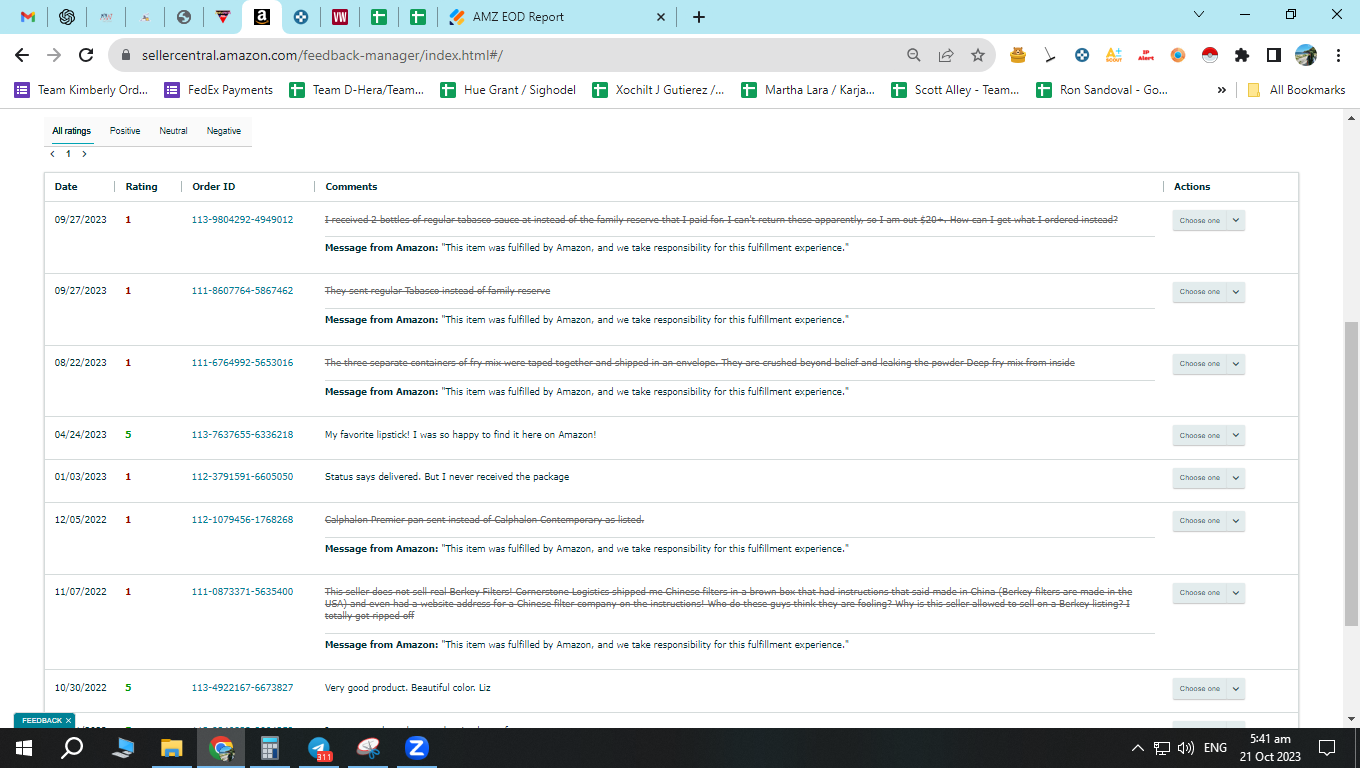
Task: Share this page using the share icon
Action: (x=945, y=55)
